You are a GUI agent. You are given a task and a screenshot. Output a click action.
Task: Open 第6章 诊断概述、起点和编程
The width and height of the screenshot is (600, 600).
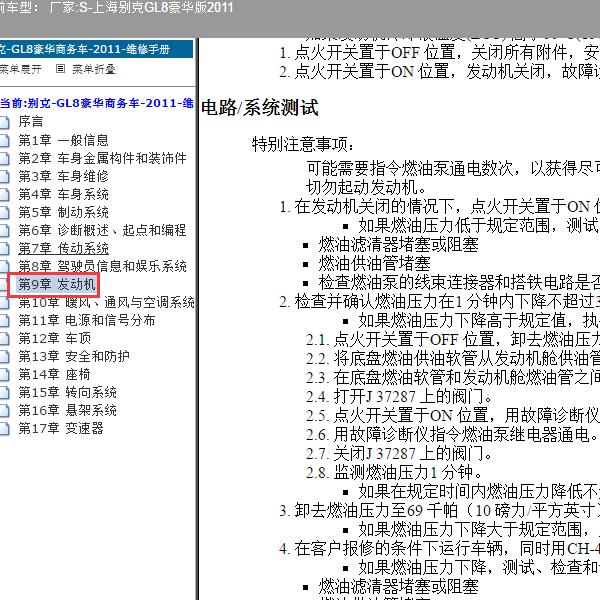(103, 230)
